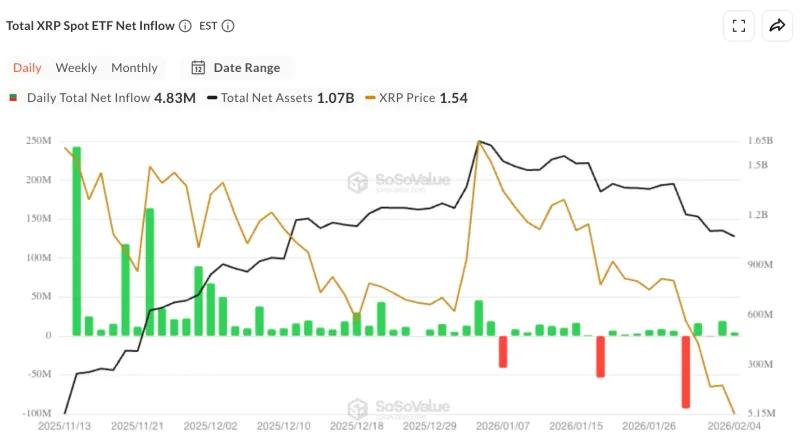Click the EST timezone label
Viewport: 800px width, 438px height.
209,25
